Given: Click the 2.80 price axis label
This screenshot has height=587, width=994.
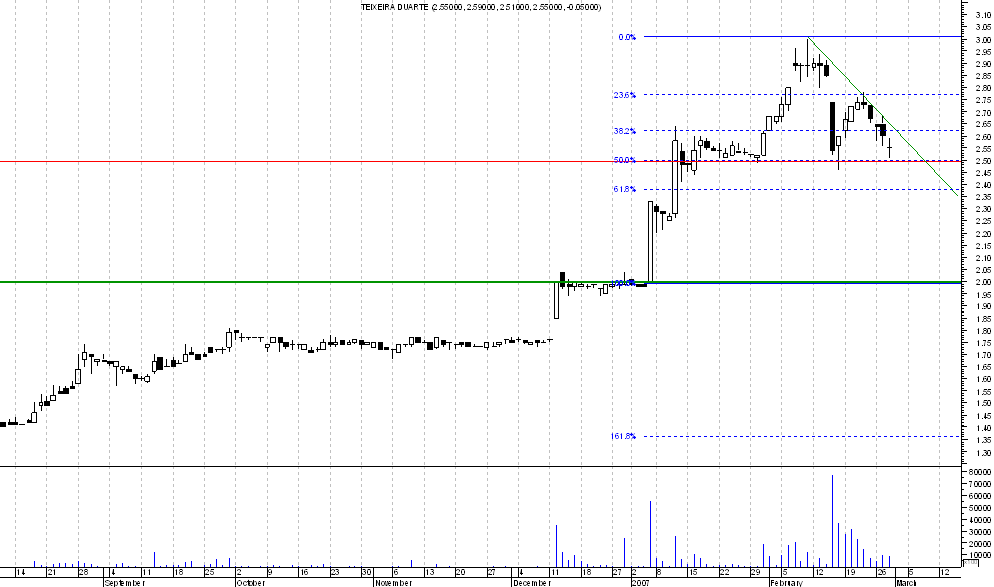Looking at the screenshot, I should click(x=983, y=88).
